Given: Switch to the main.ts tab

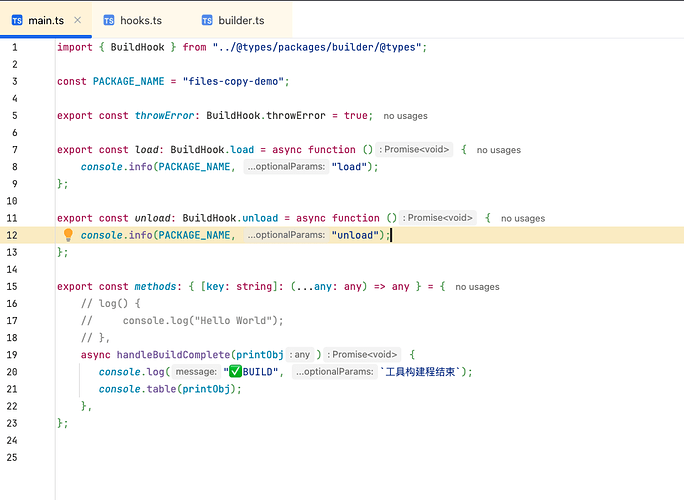Looking at the screenshot, I should 46,21.
